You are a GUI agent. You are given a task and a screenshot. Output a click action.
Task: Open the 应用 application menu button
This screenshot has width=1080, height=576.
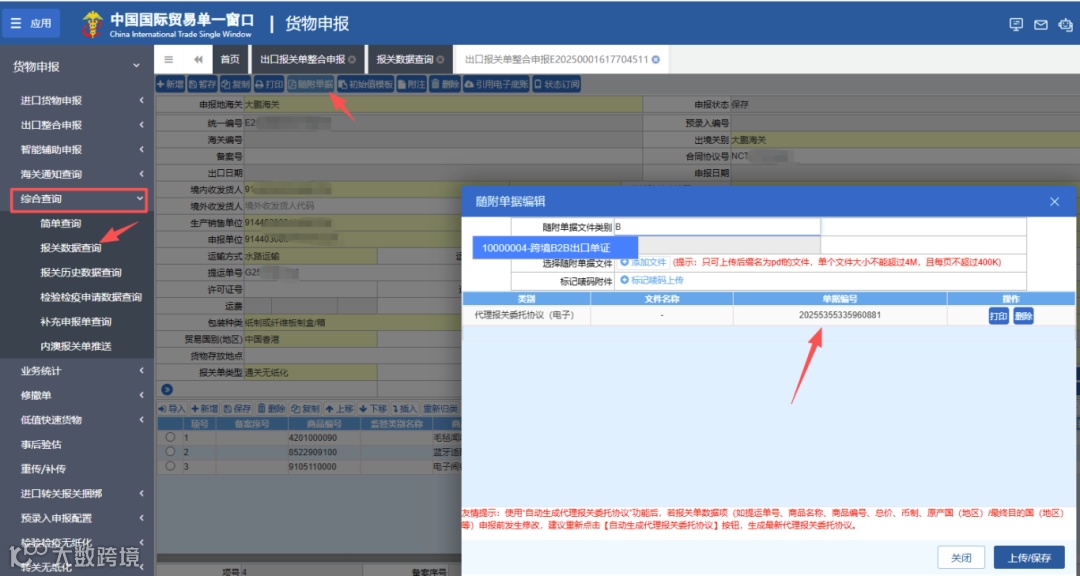tap(31, 23)
